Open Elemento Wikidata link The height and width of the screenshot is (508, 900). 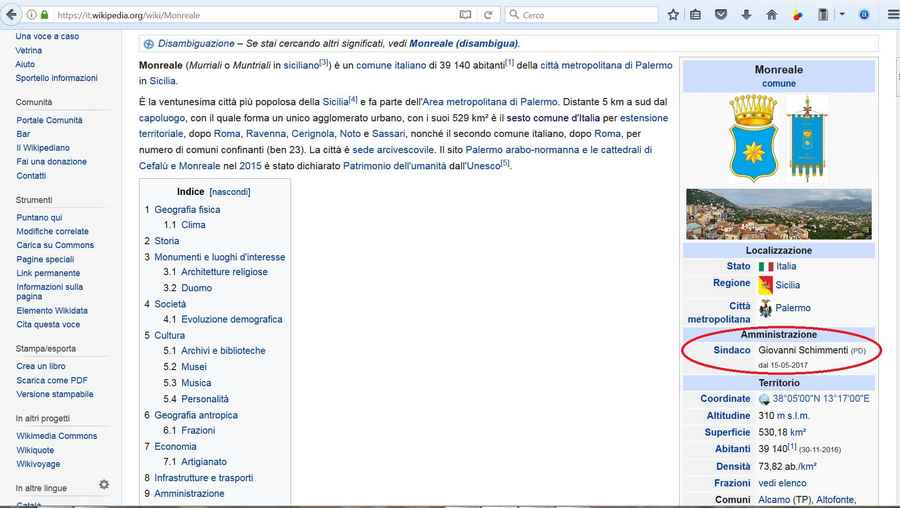(x=52, y=311)
